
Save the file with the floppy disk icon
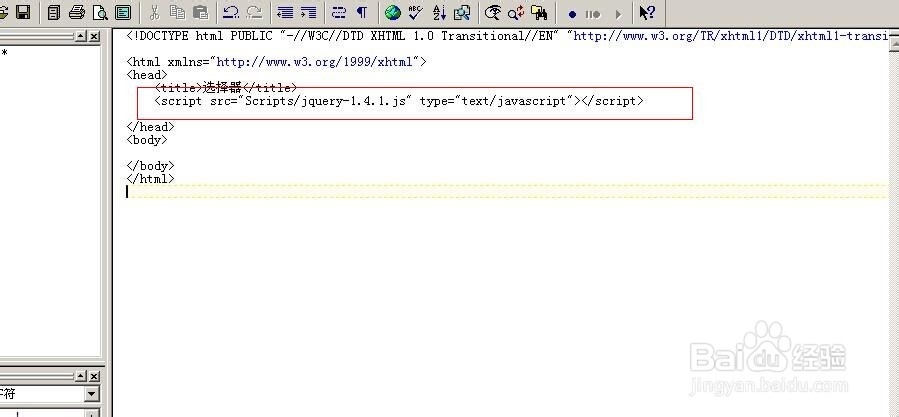coord(23,12)
